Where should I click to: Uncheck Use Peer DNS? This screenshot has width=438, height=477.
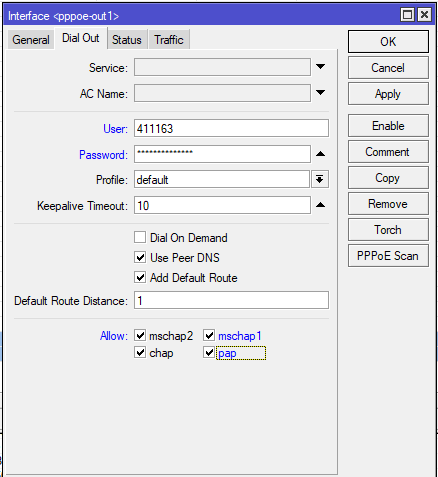[x=140, y=257]
